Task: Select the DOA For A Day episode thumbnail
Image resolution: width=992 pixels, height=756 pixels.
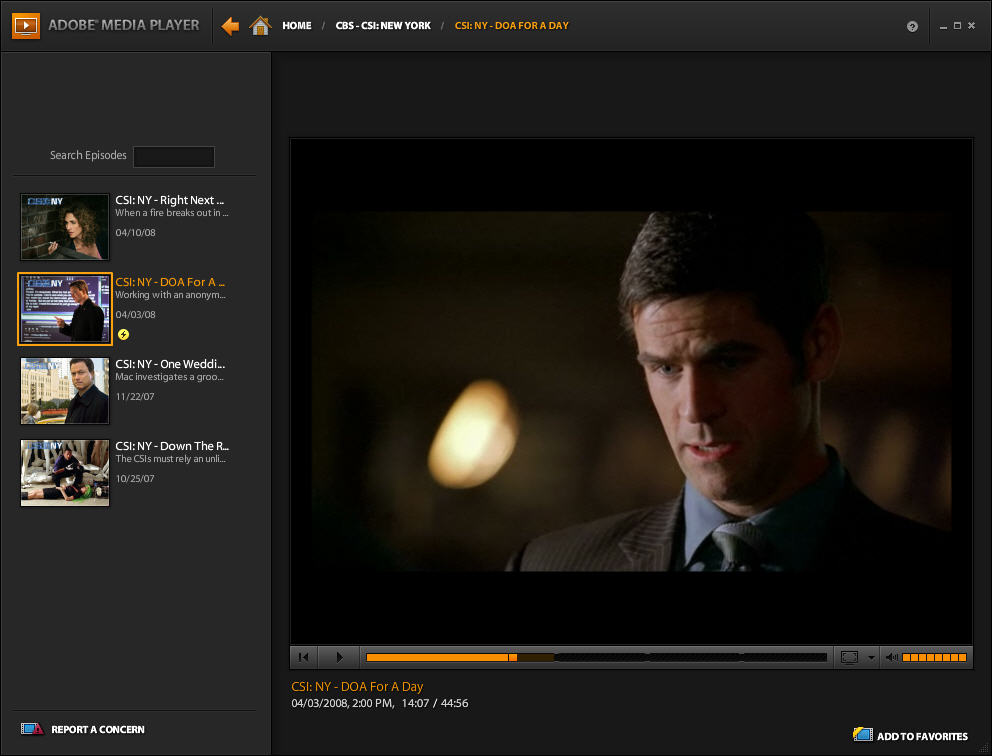Action: pyautogui.click(x=65, y=309)
